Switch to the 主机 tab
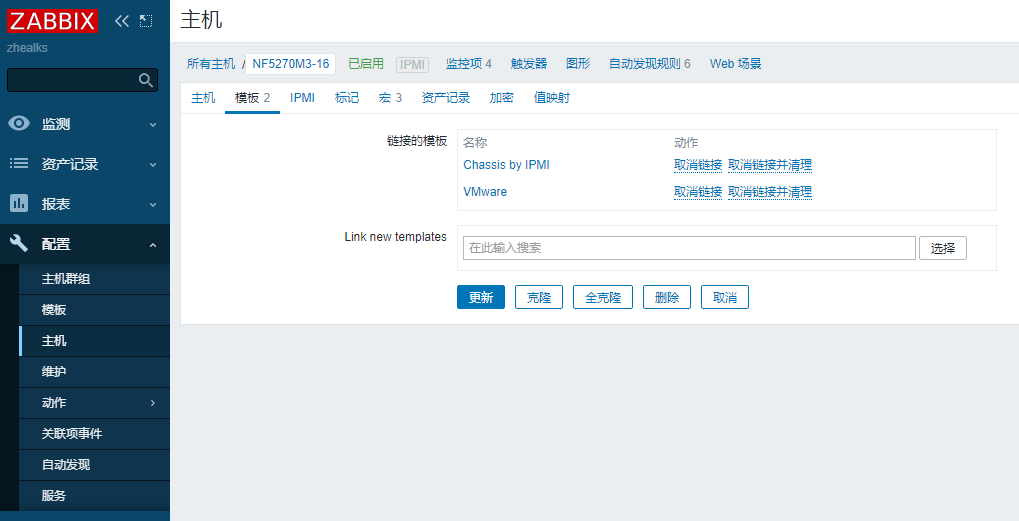The height and width of the screenshot is (521, 1019). tap(203, 98)
